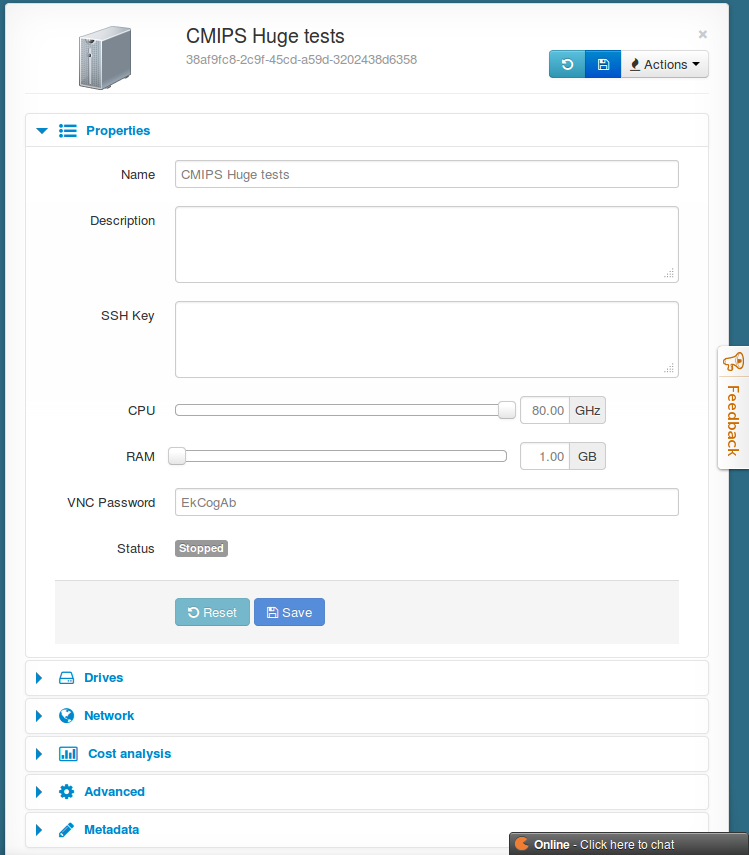Expand the Metadata section arrow
The image size is (749, 855).
39,830
